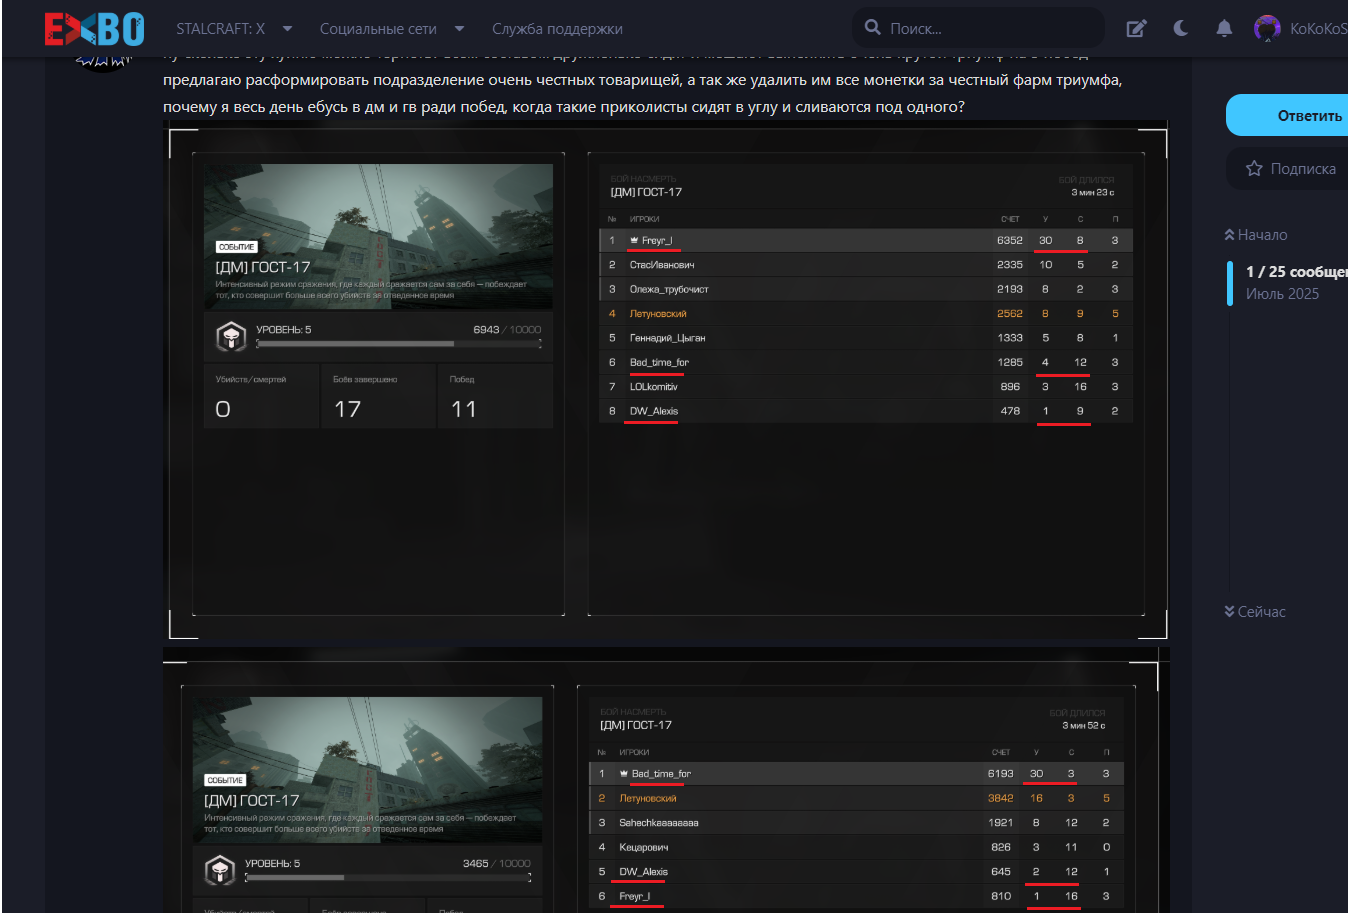Click Боёв завершено 17 stat box

pyautogui.click(x=378, y=397)
